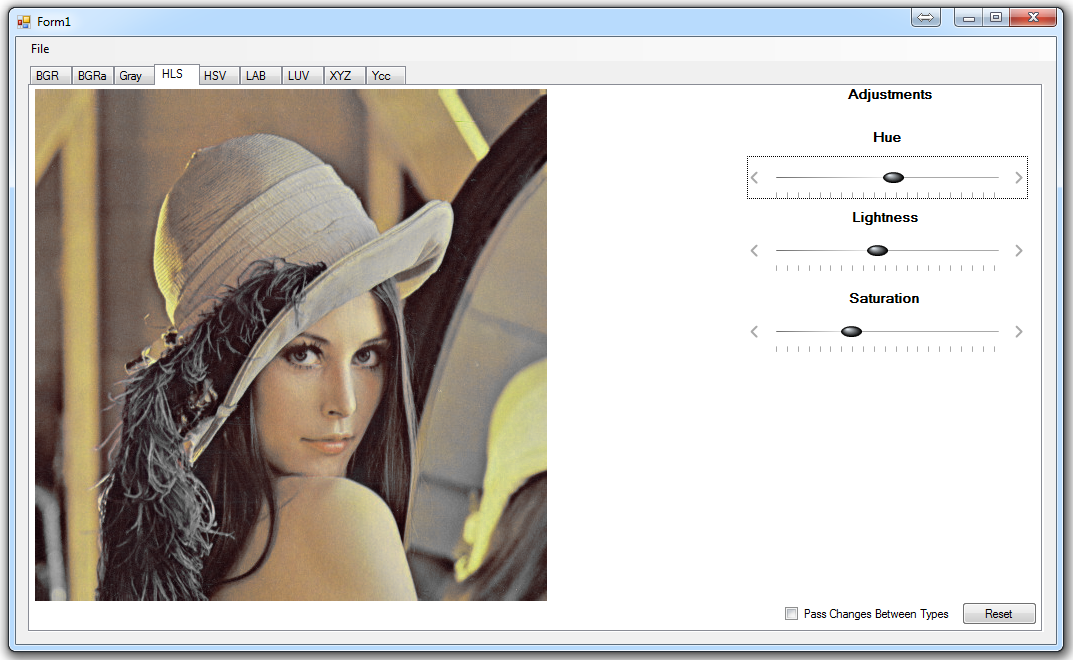Open the File menu
Viewport: 1073px width, 660px height.
tap(40, 49)
